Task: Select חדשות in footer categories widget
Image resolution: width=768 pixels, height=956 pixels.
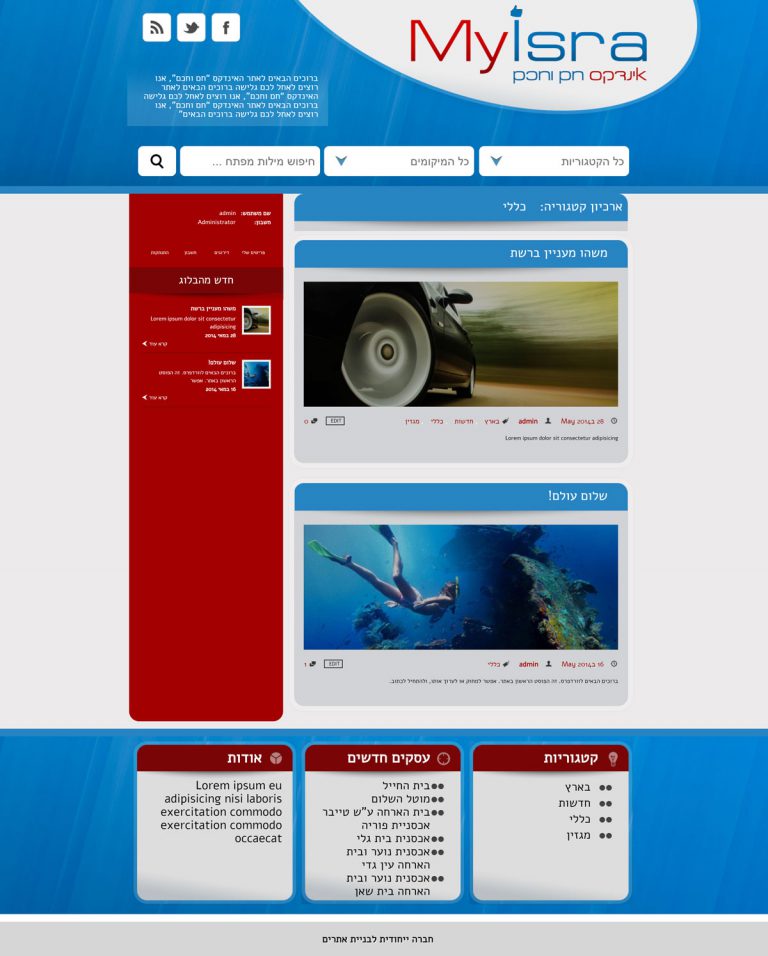Action: (x=574, y=804)
